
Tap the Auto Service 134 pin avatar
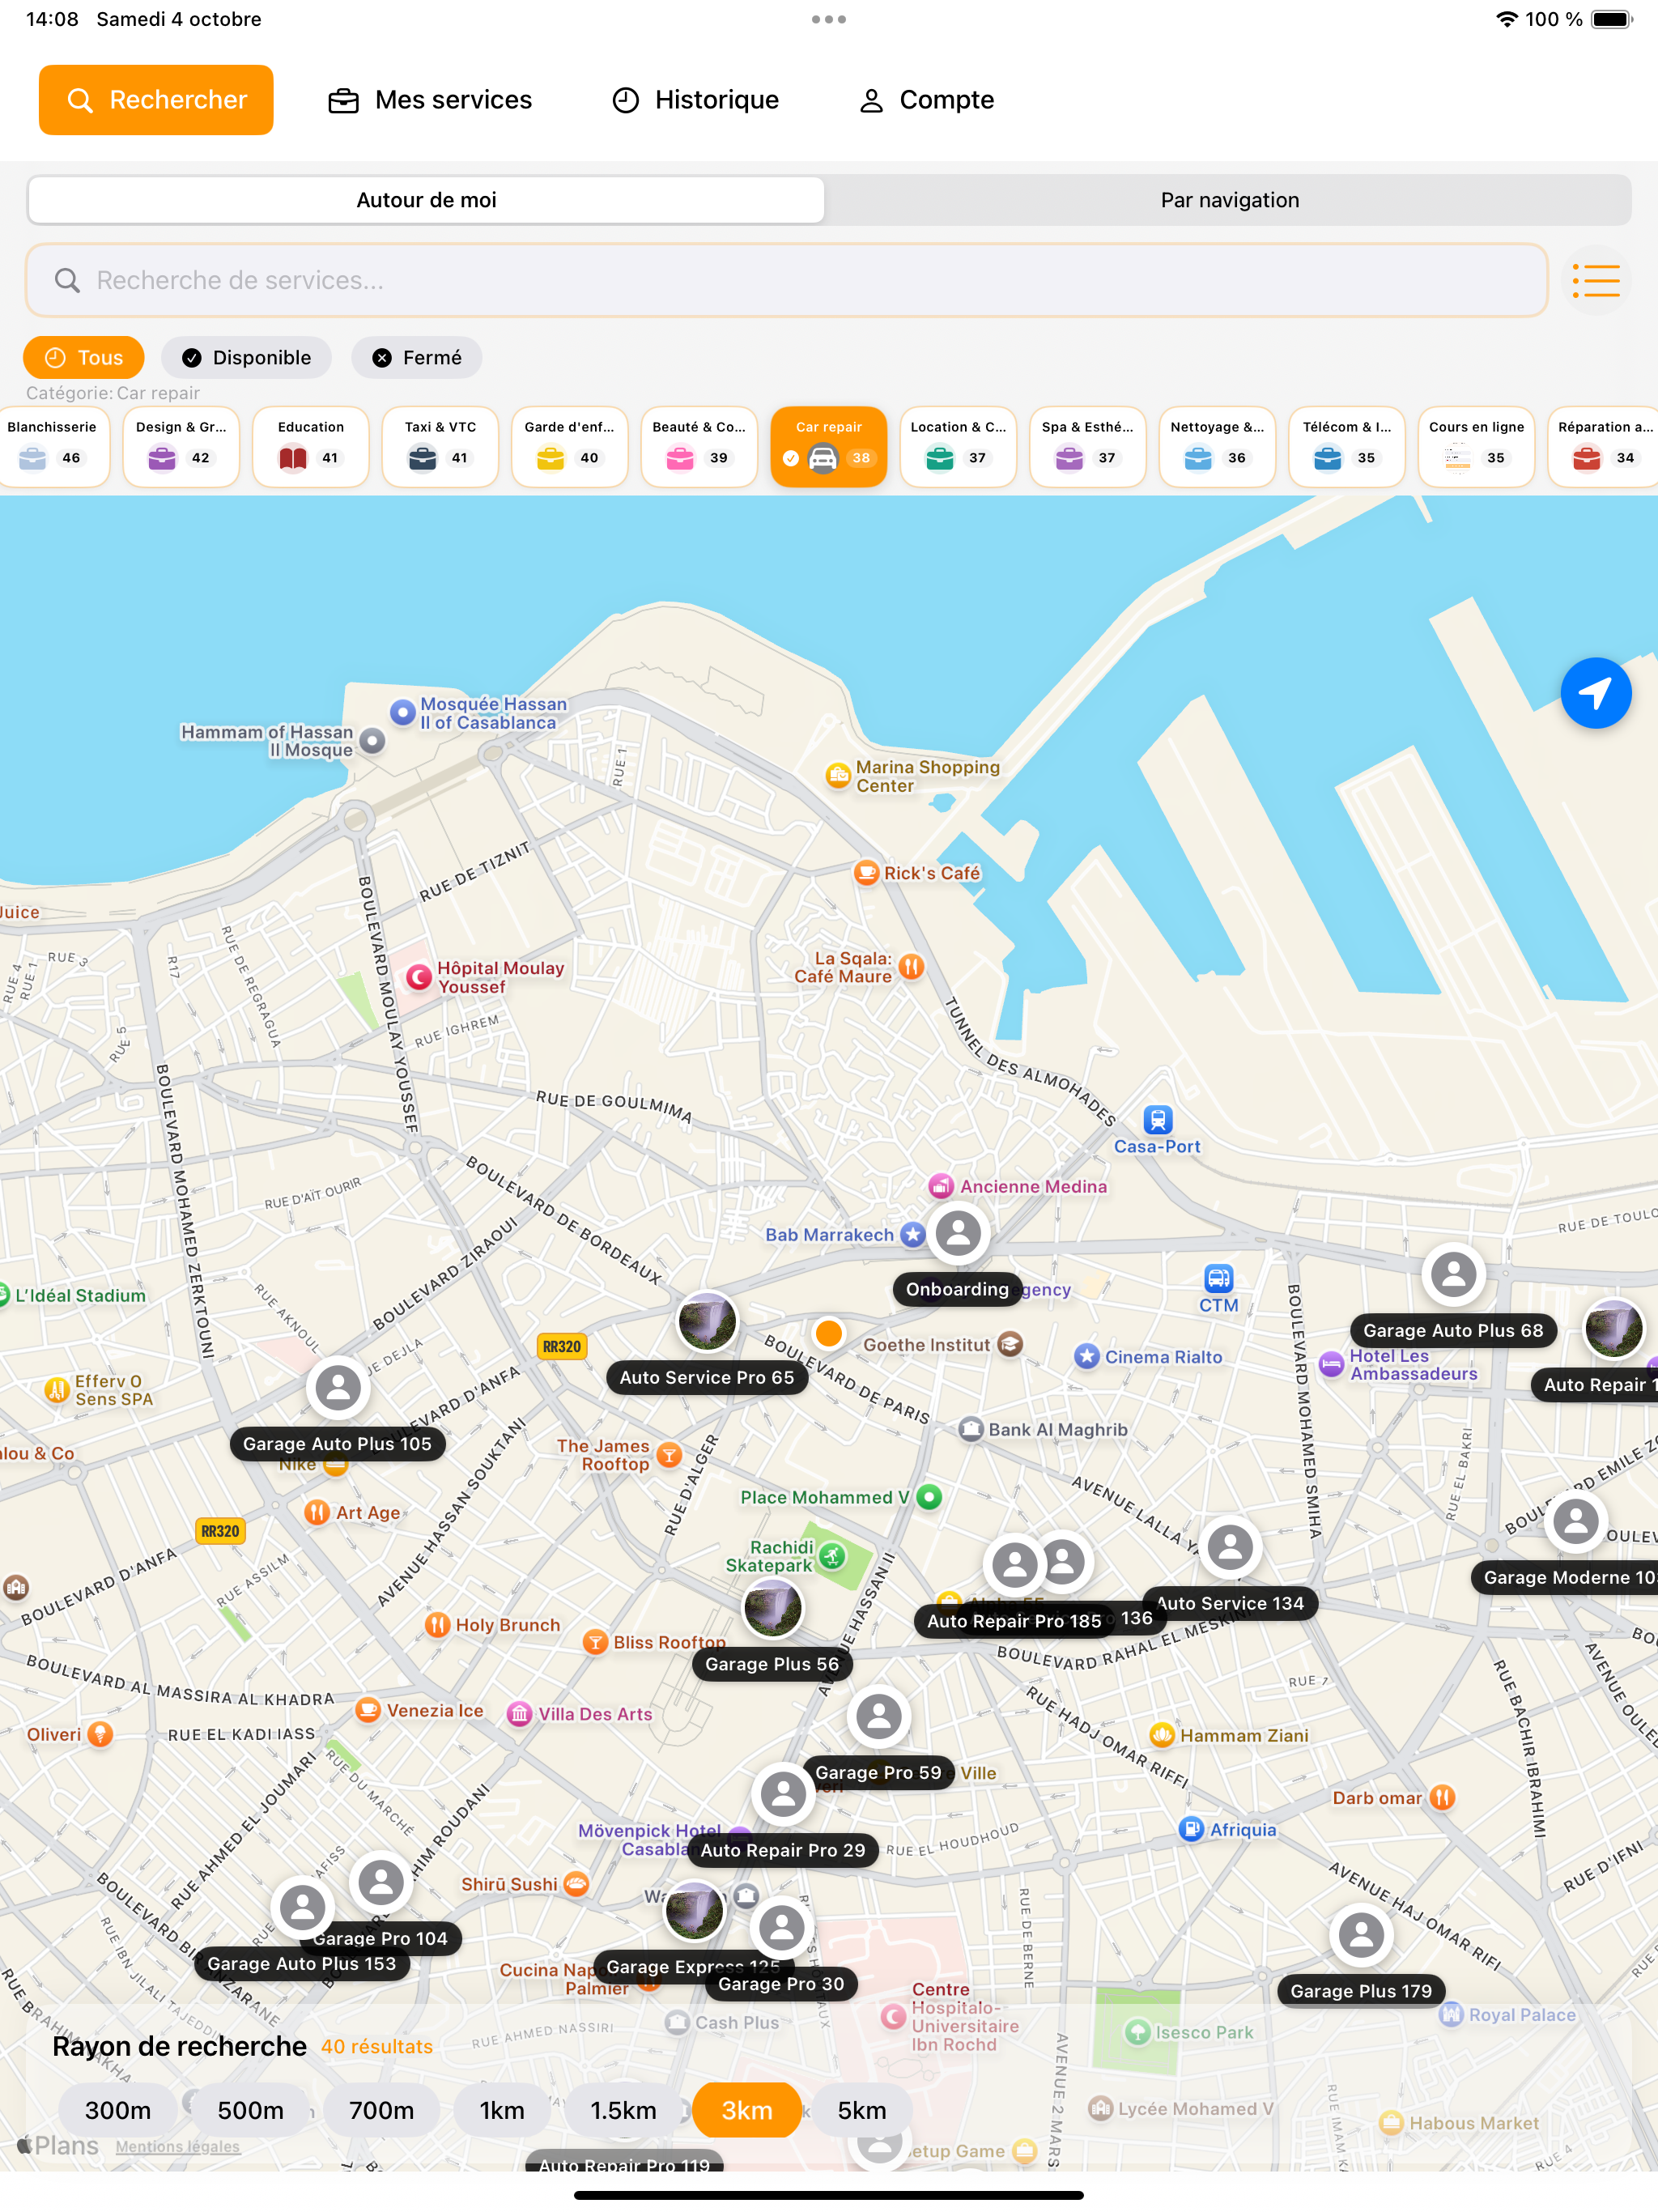tap(1230, 1547)
